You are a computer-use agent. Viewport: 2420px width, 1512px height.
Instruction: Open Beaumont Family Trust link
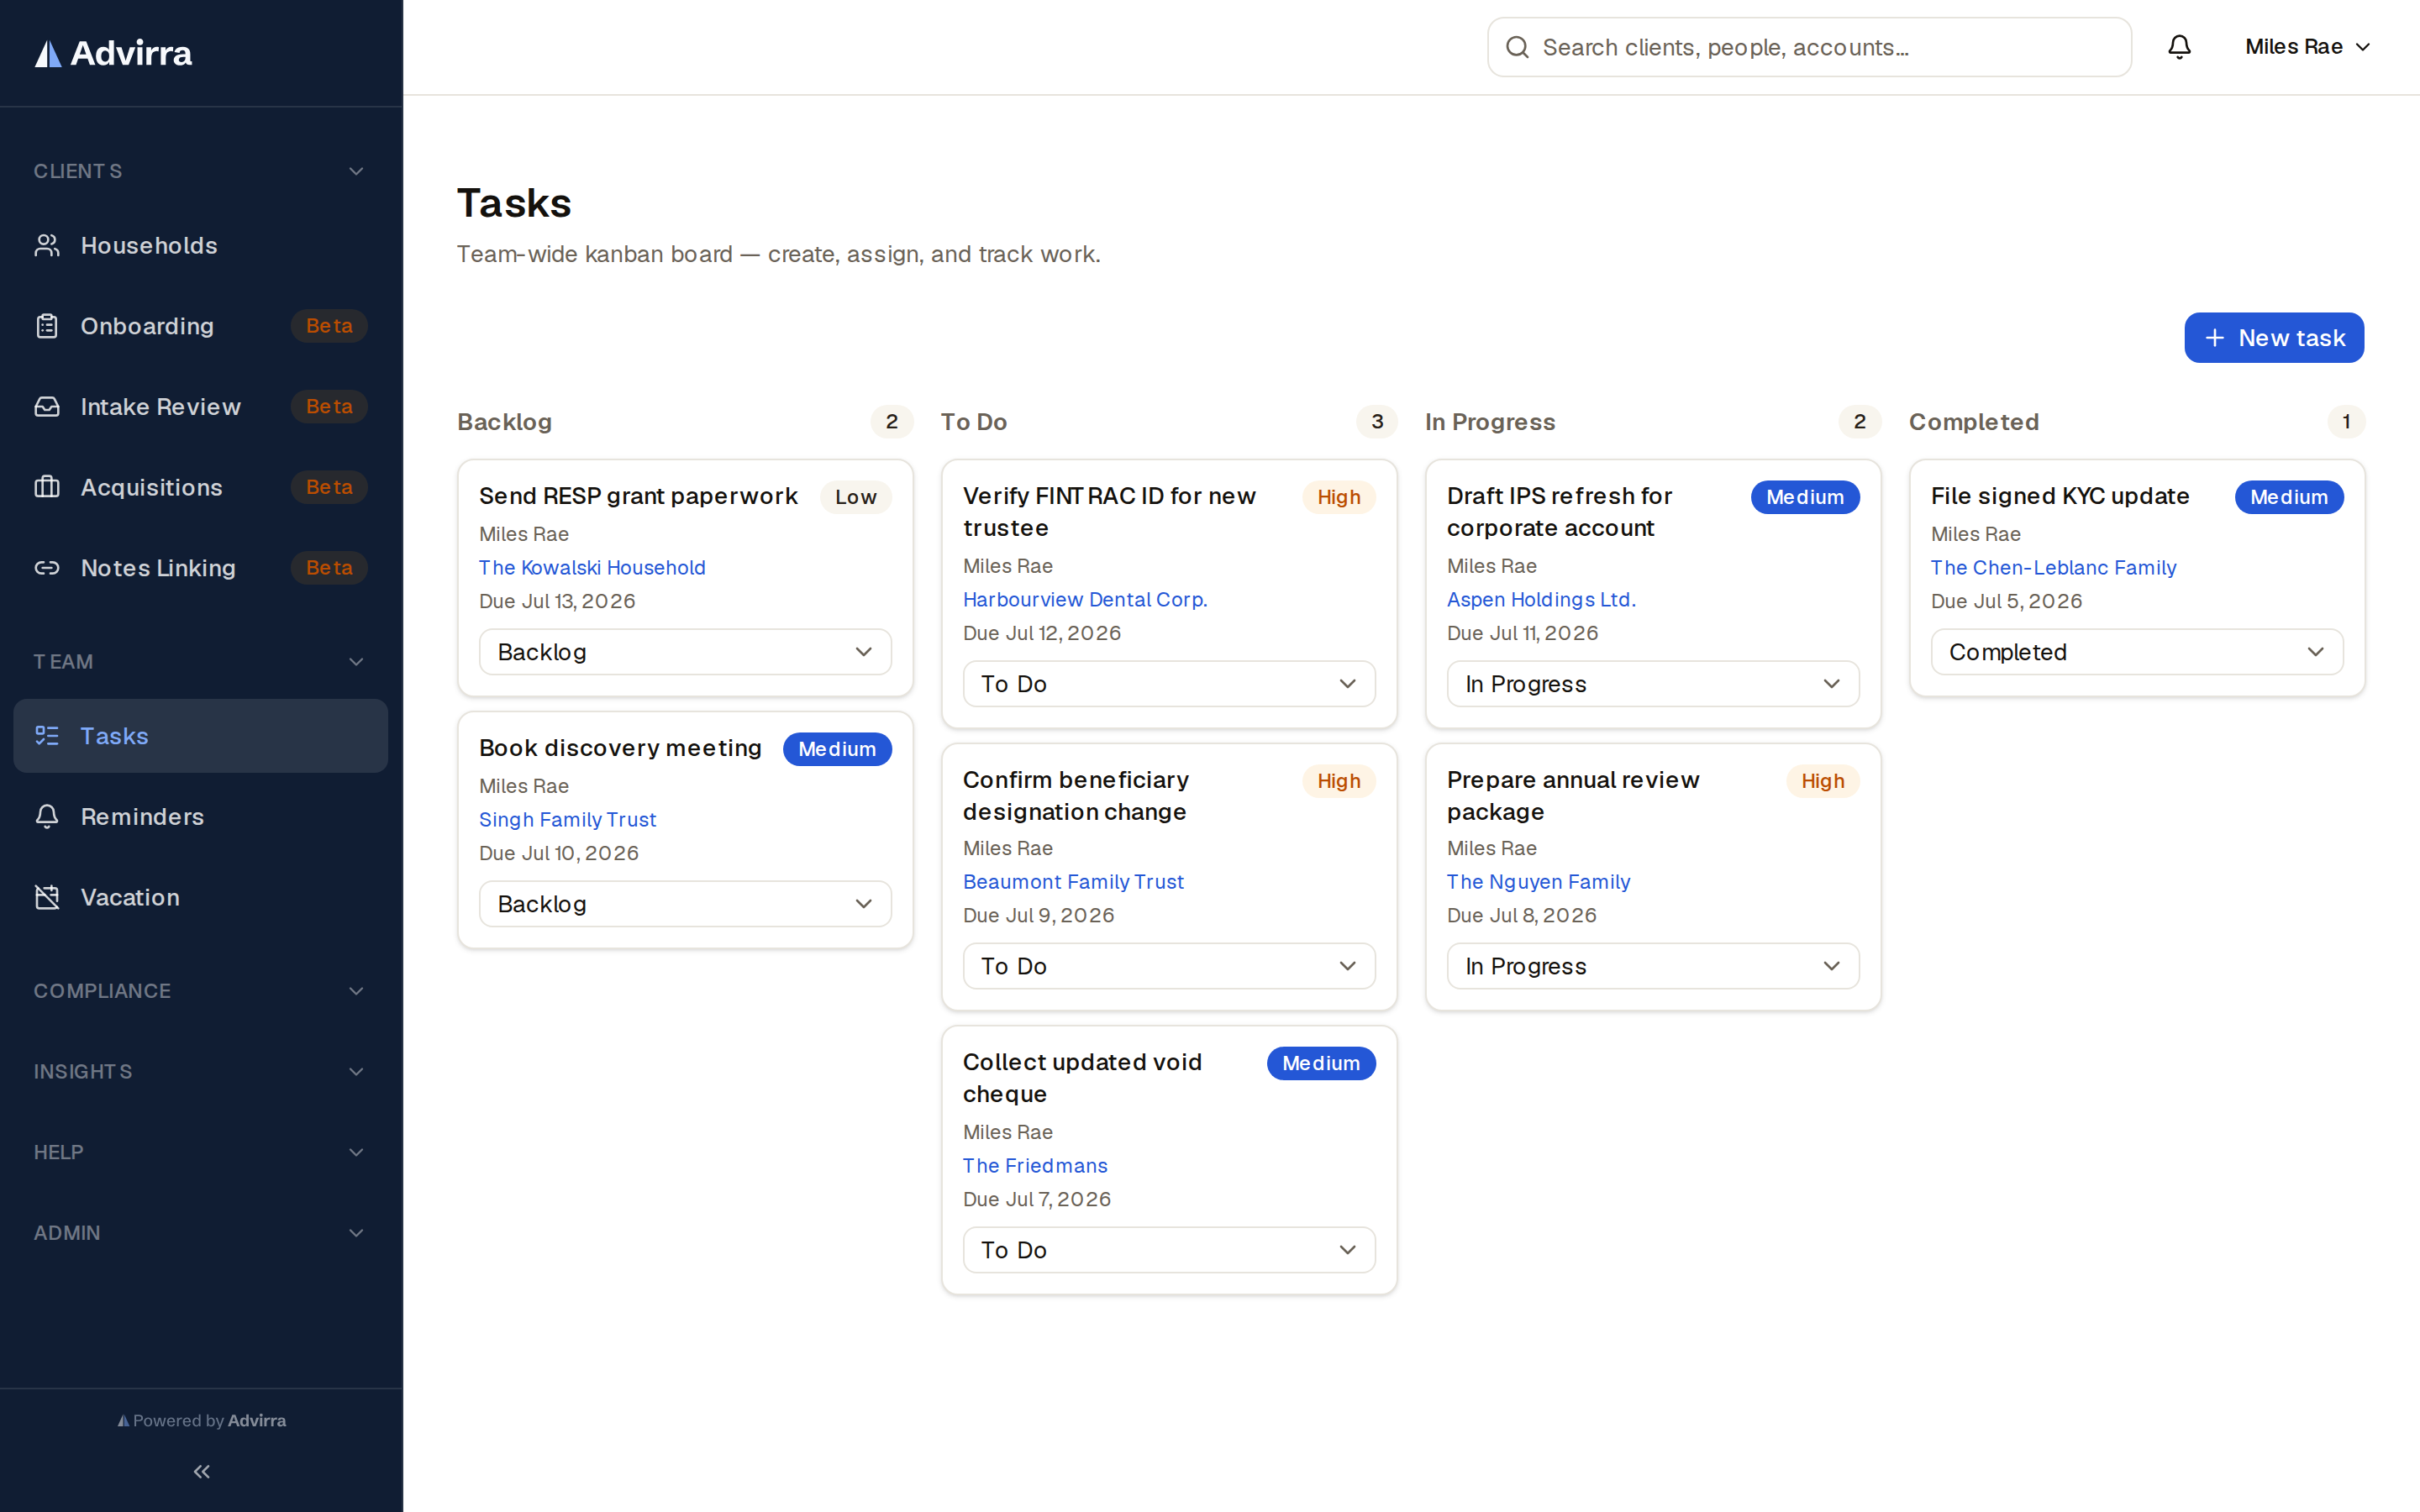(x=1073, y=882)
